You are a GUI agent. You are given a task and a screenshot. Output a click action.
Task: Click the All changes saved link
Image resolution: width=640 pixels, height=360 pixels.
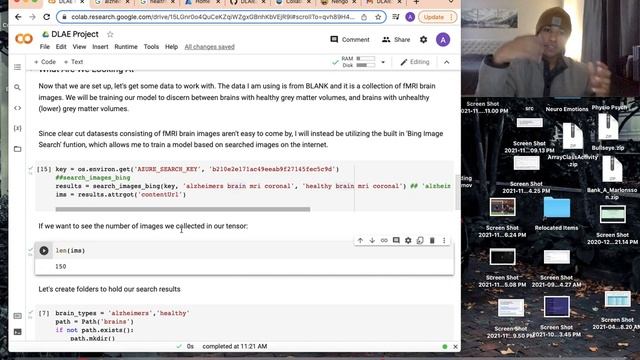point(209,47)
